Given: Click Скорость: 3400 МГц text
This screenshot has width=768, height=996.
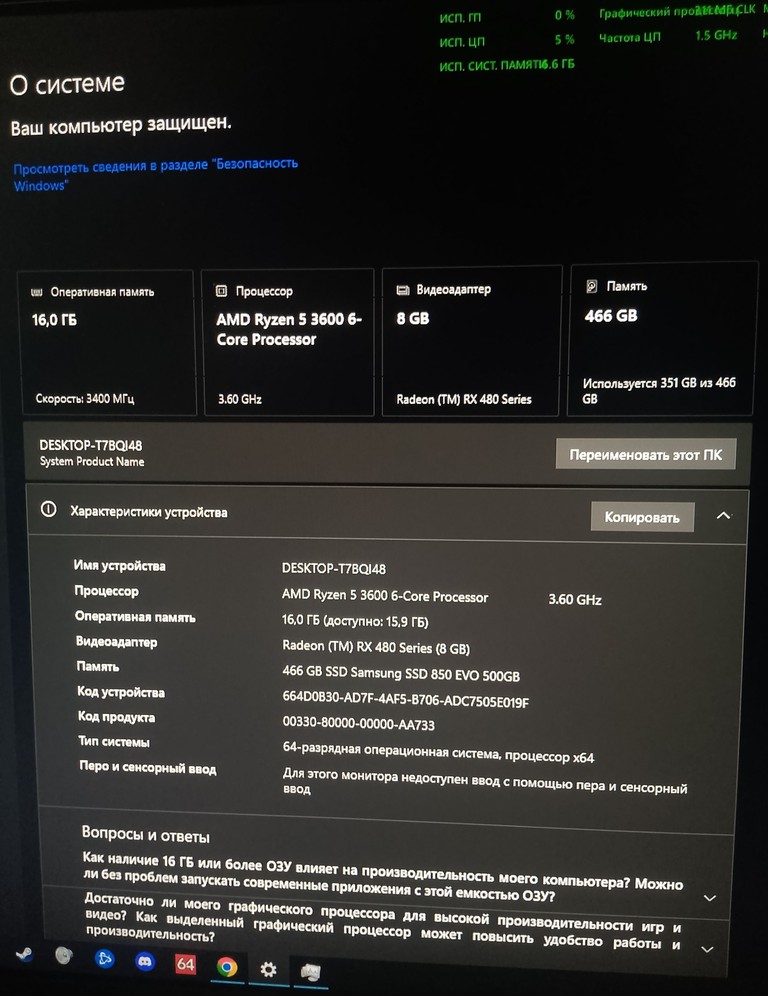Looking at the screenshot, I should point(84,399).
